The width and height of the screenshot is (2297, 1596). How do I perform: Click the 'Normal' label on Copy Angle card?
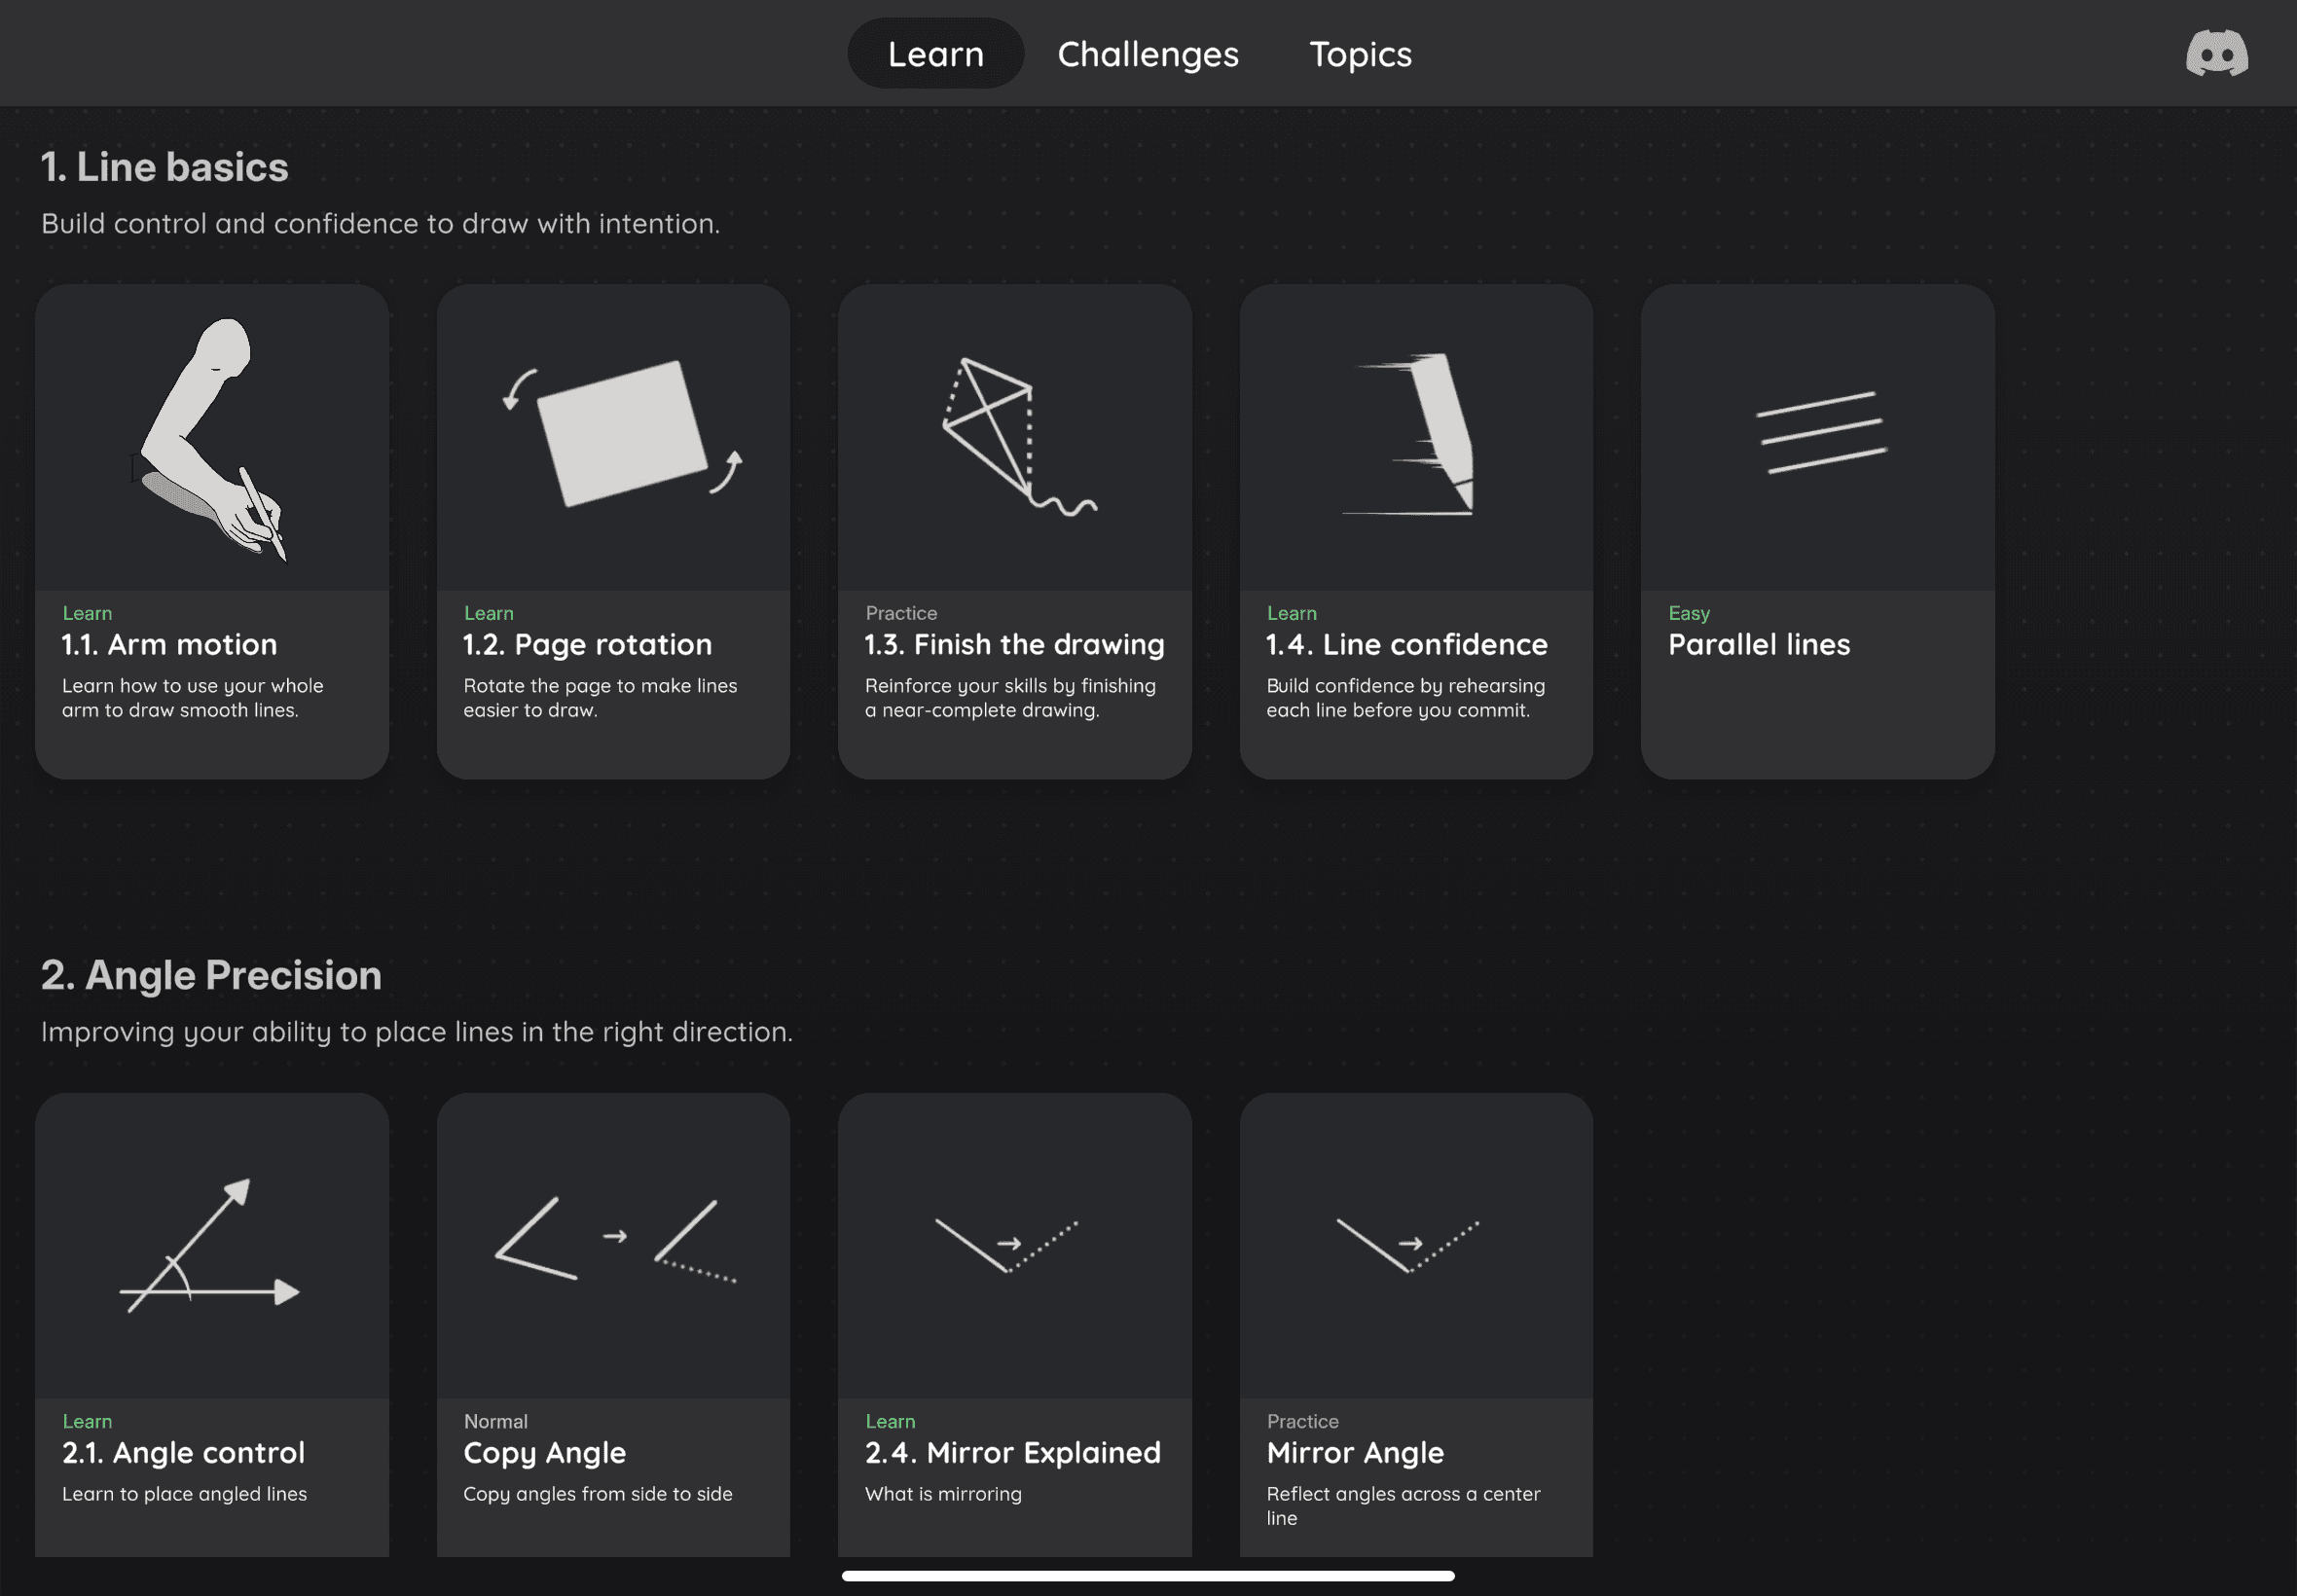pyautogui.click(x=495, y=1421)
